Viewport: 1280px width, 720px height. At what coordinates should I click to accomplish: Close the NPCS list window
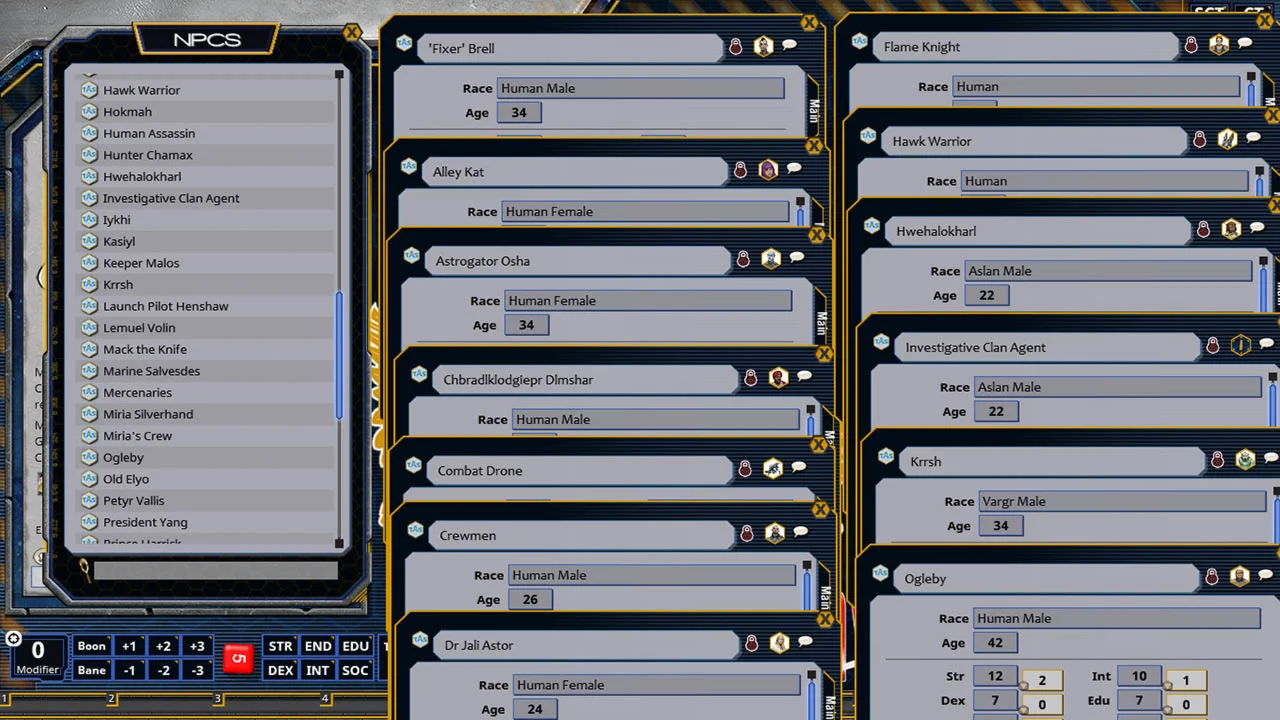point(352,32)
